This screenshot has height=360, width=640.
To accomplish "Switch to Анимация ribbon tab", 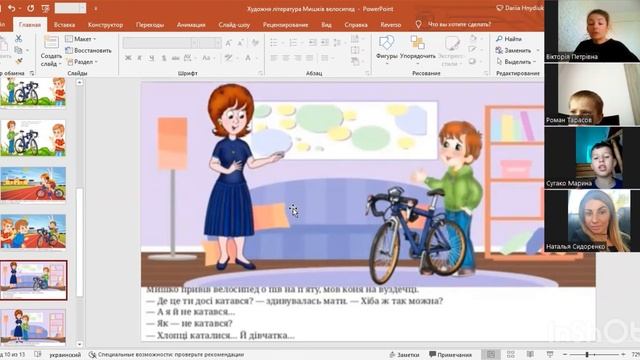I will click(191, 24).
